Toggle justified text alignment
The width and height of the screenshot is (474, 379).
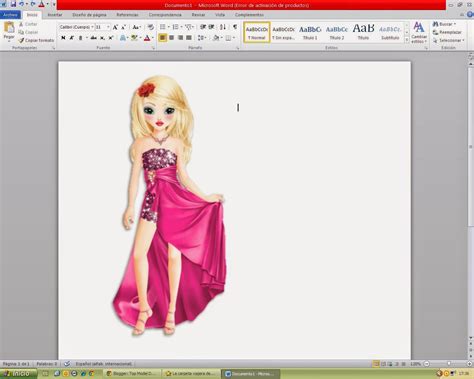pyautogui.click(x=189, y=38)
